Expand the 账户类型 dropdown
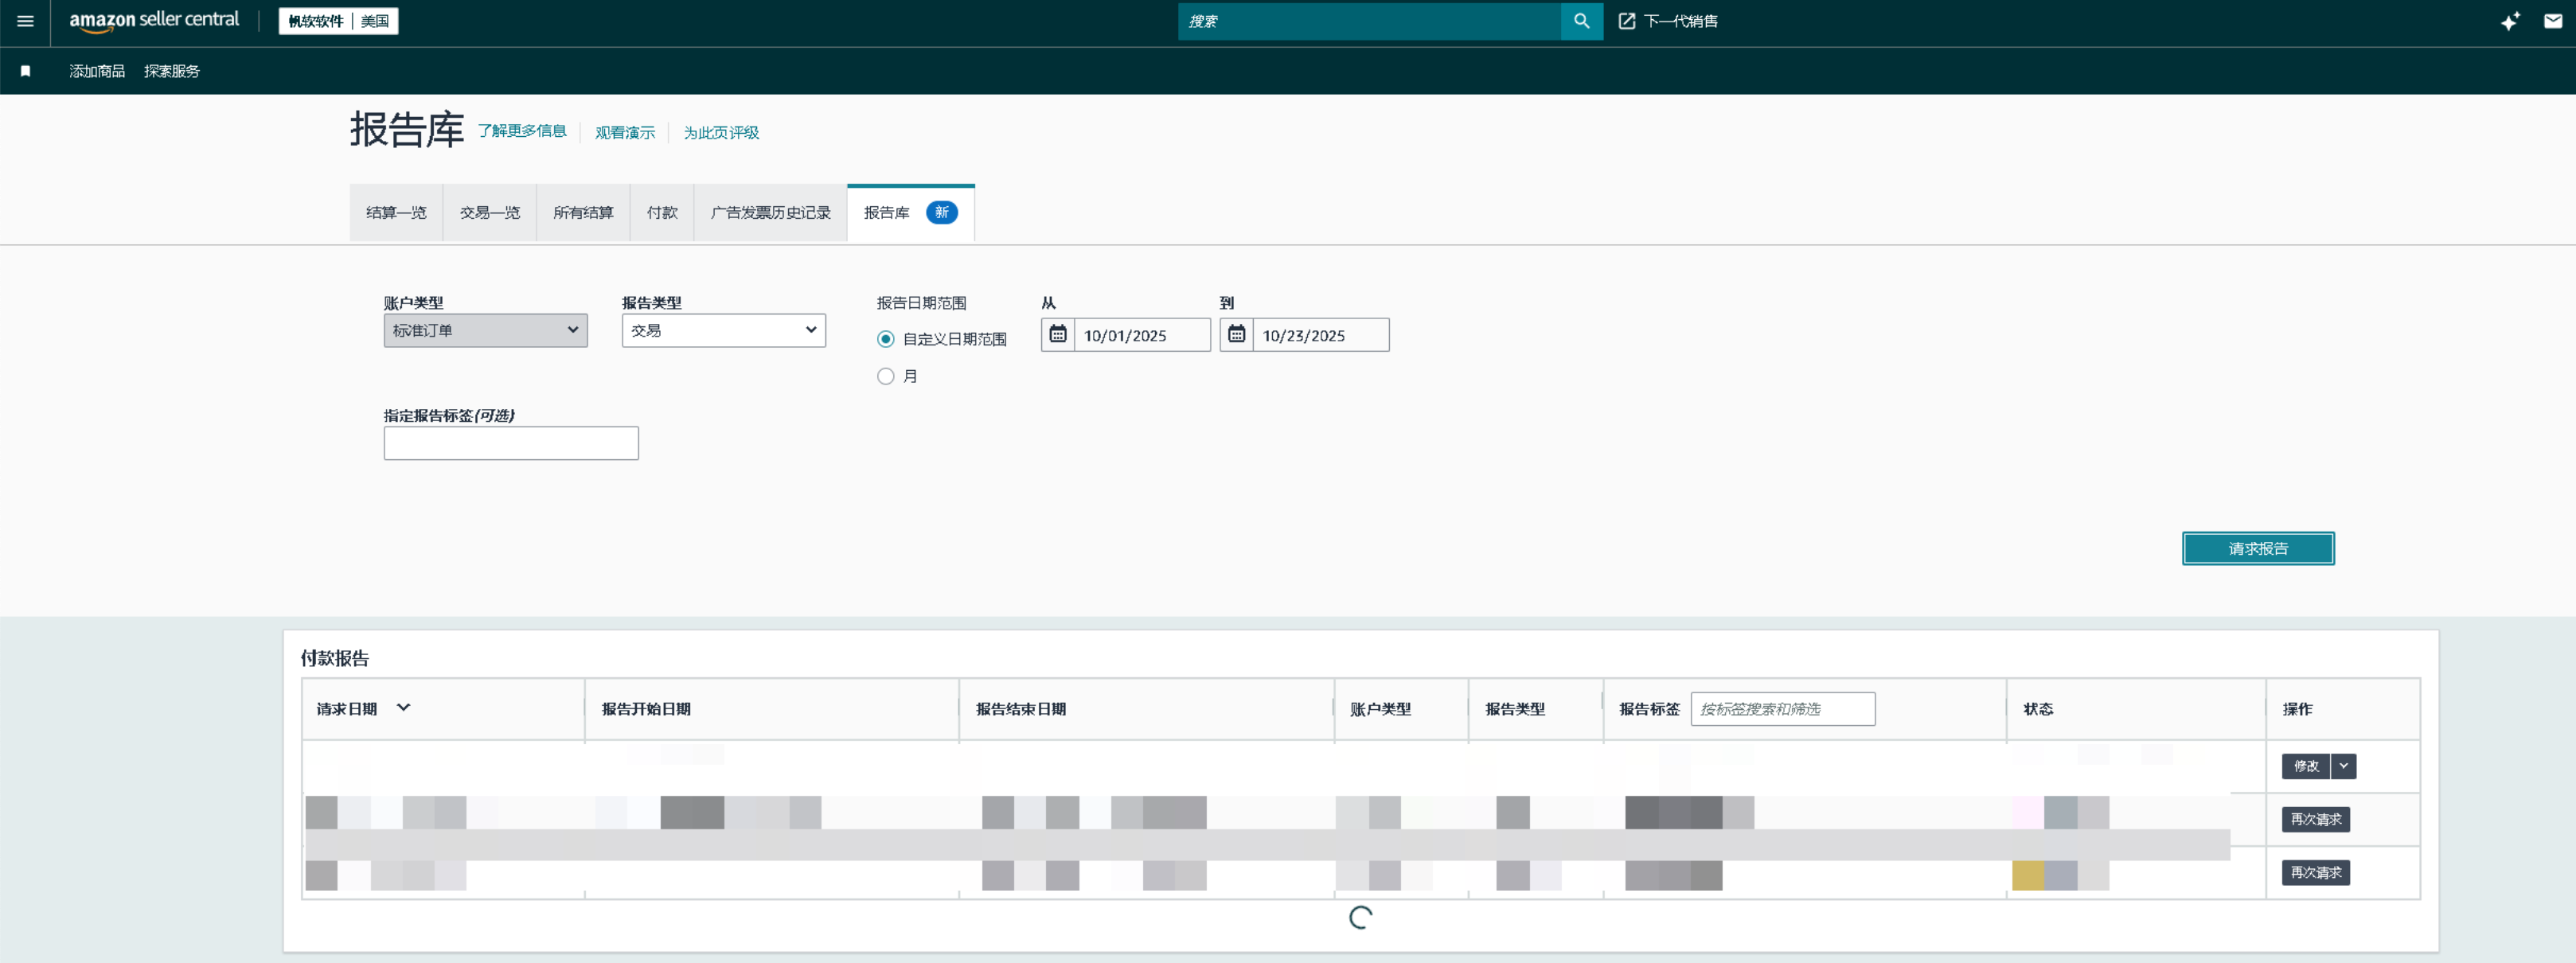The image size is (2576, 963). point(485,330)
